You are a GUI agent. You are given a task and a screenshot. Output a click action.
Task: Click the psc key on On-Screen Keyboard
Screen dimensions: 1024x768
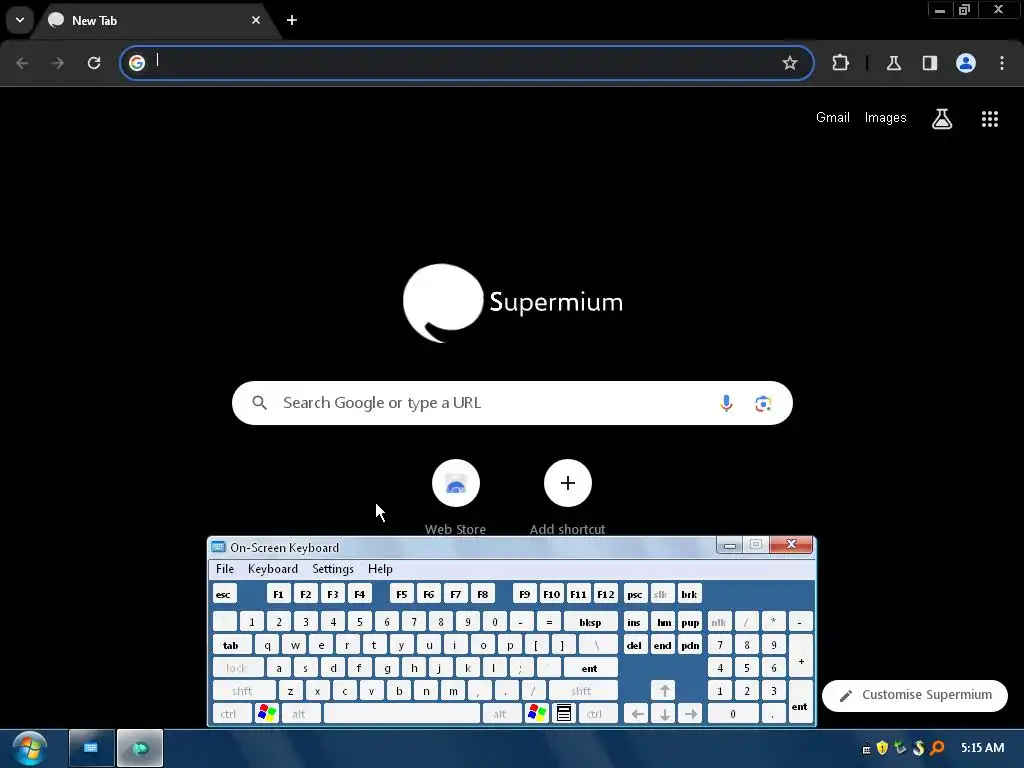pyautogui.click(x=634, y=594)
